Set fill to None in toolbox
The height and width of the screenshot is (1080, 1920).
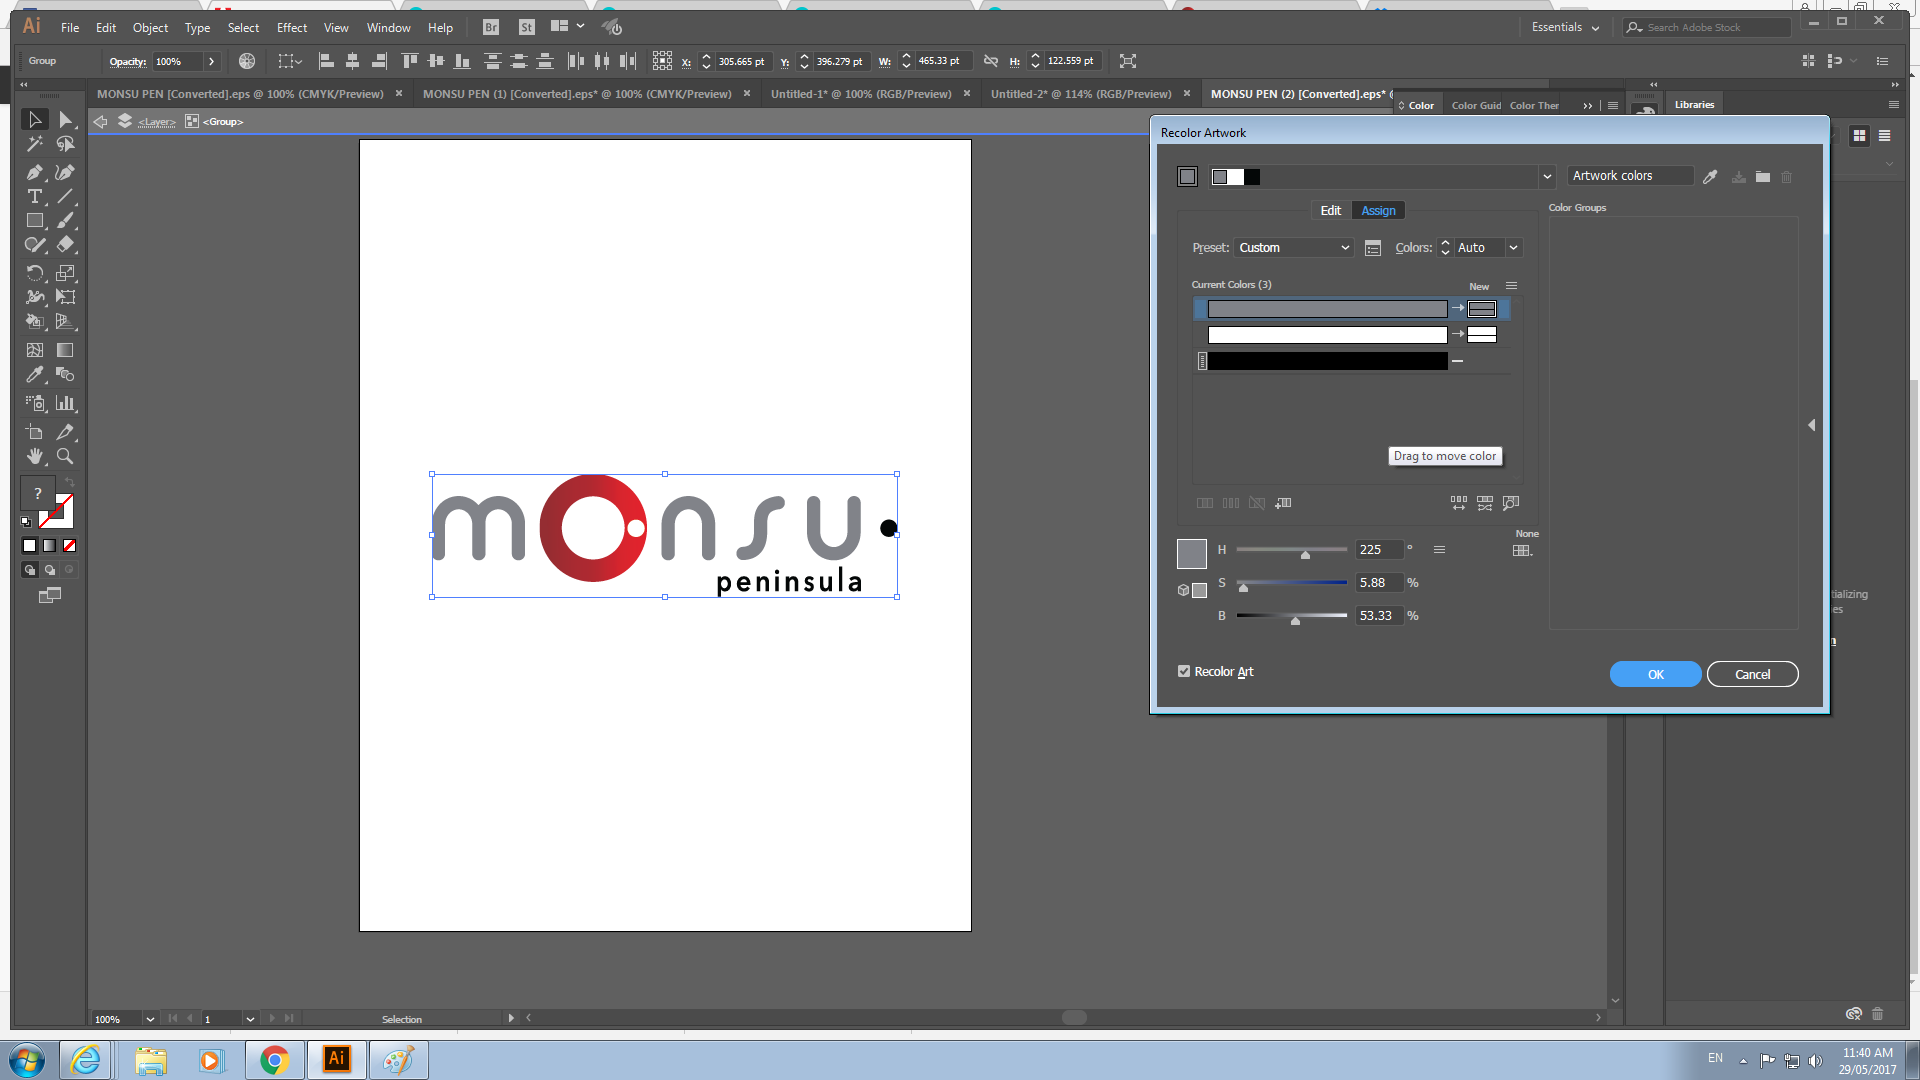69,546
